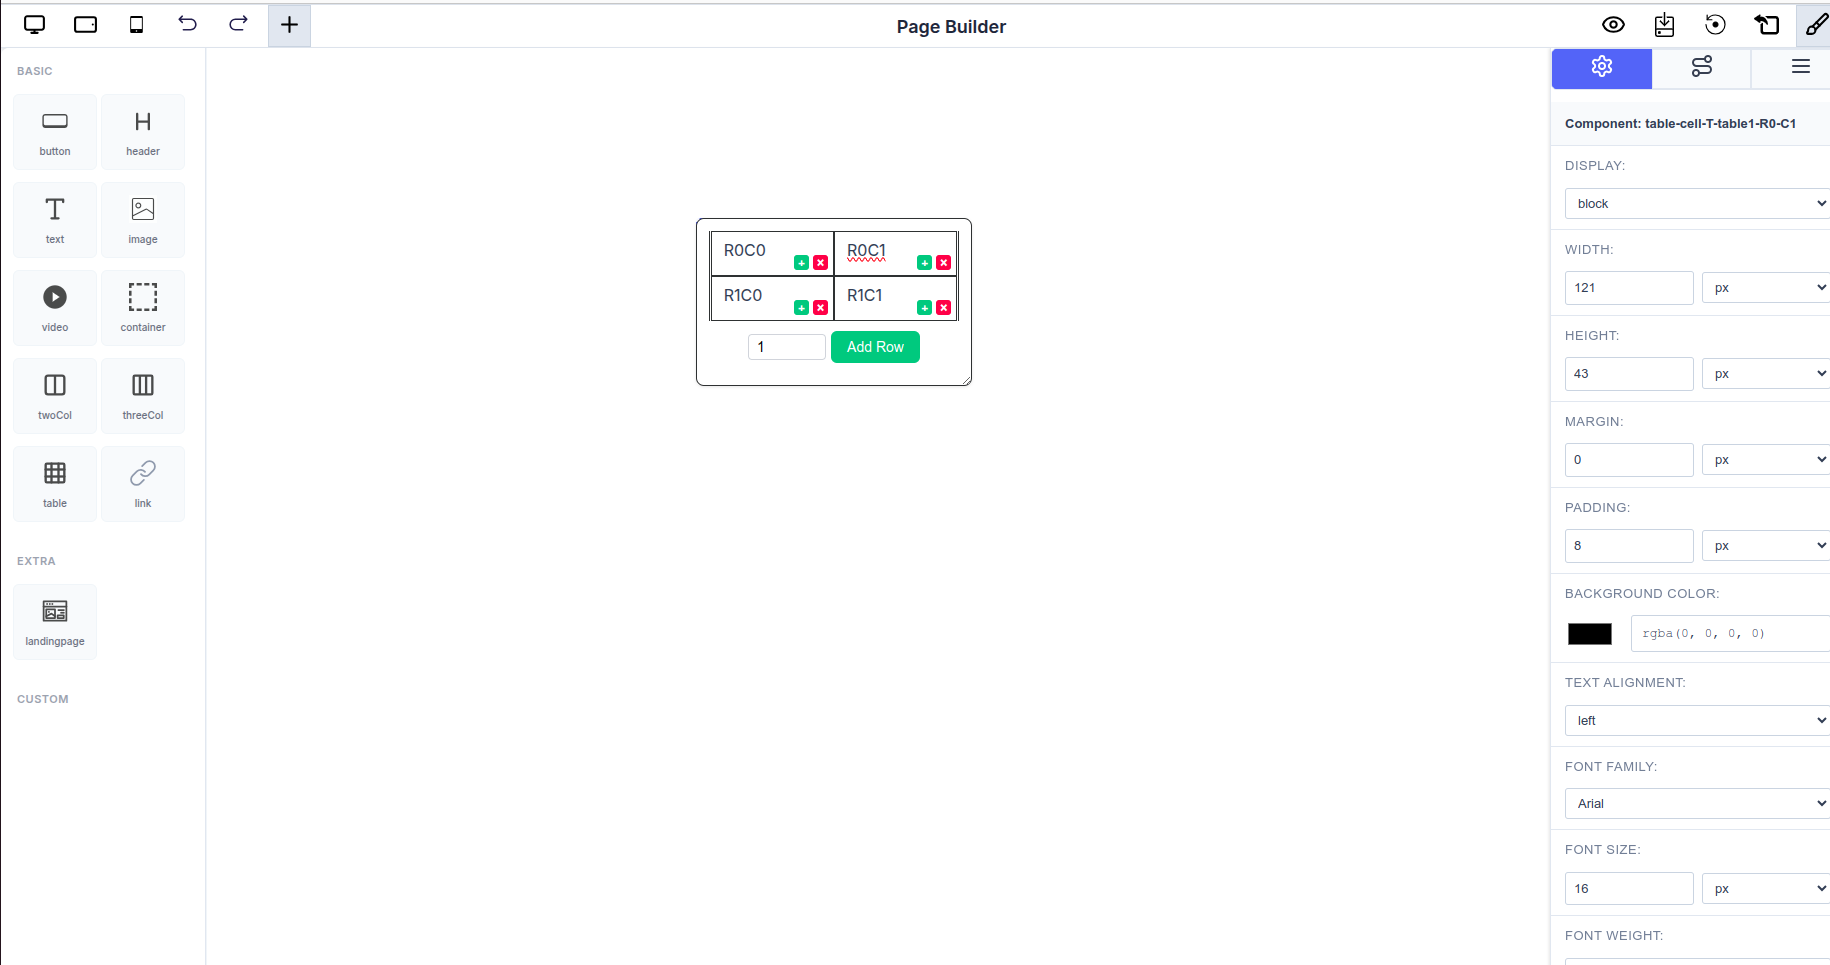This screenshot has width=1830, height=965.
Task: Switch to mobile preview view
Action: (x=136, y=24)
